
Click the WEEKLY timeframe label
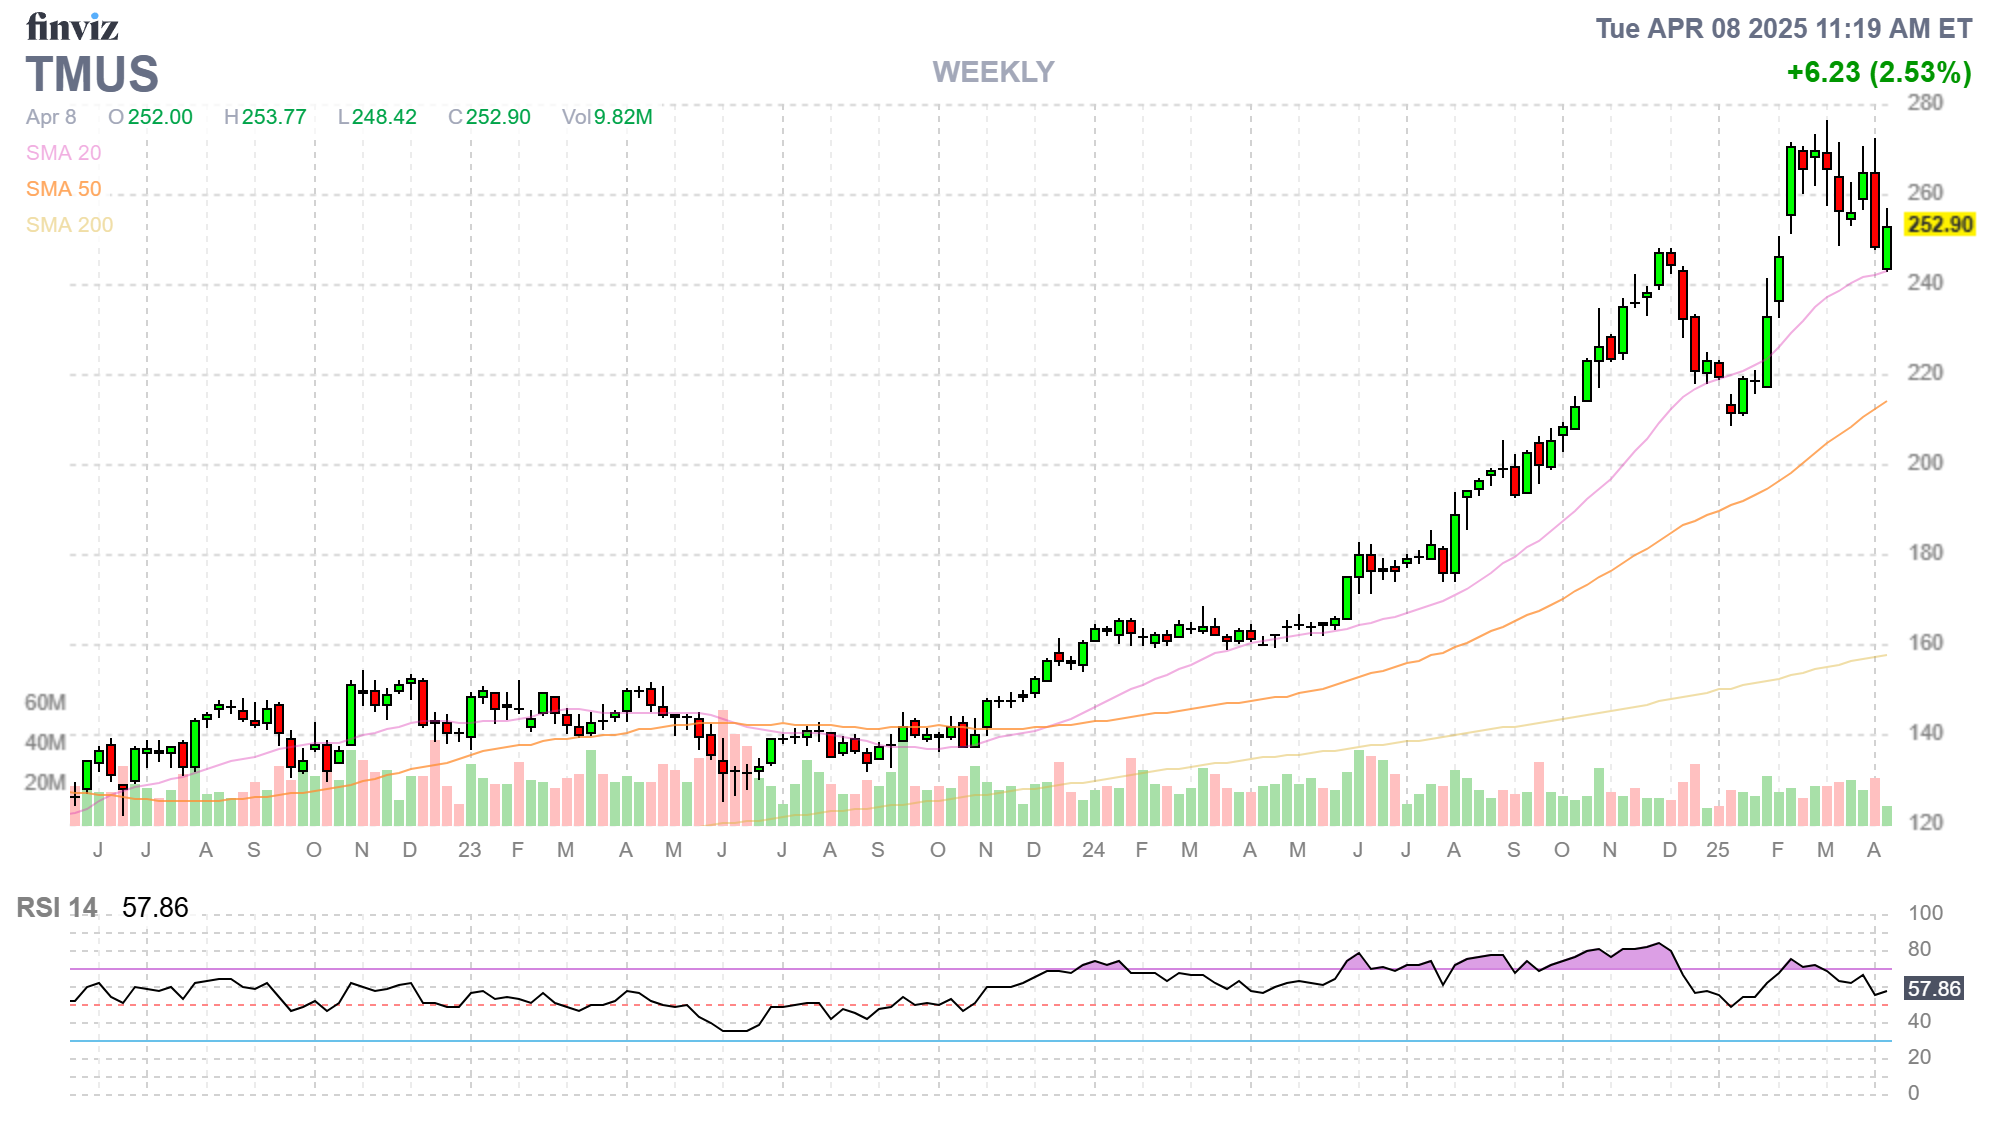(x=993, y=72)
